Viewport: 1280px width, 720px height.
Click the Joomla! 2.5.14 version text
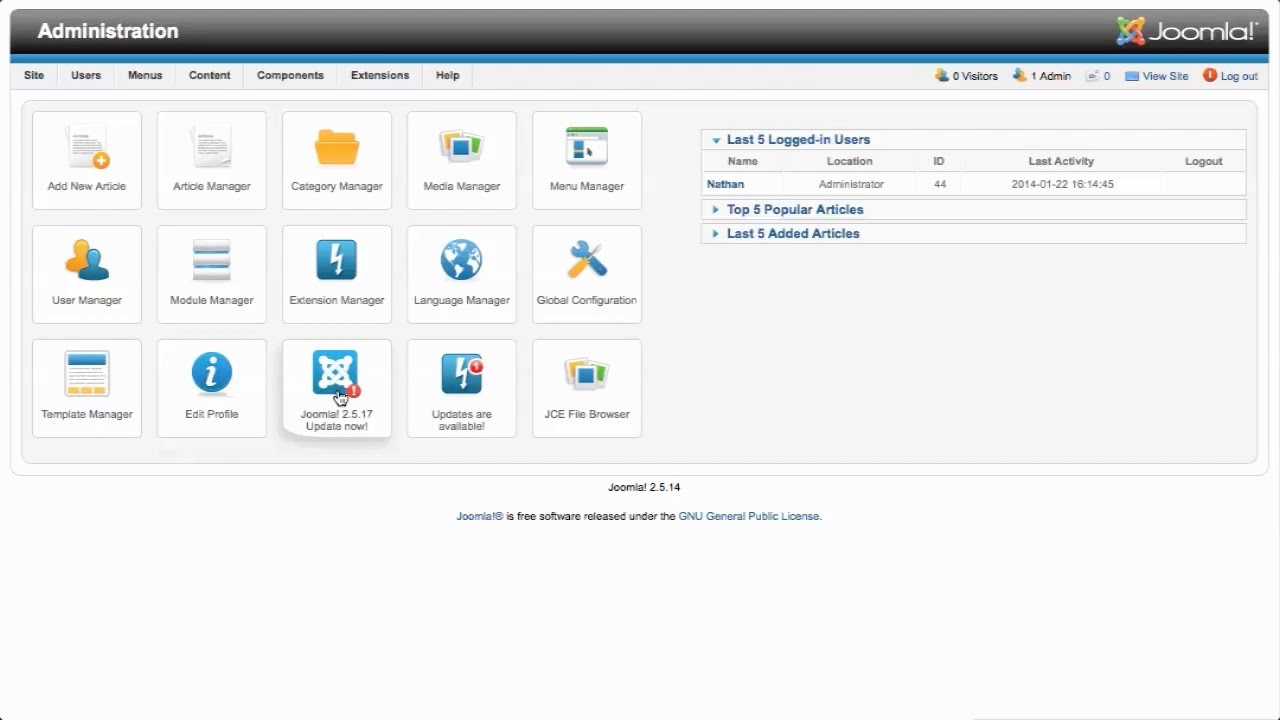click(644, 487)
